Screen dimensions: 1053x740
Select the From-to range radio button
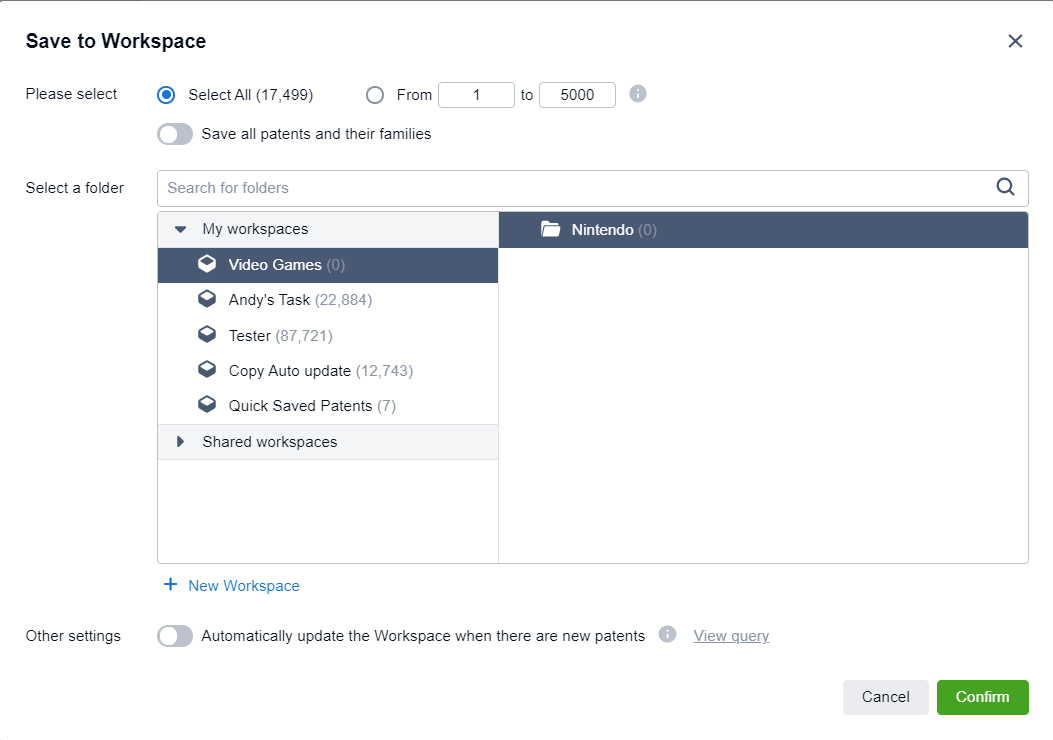click(375, 95)
